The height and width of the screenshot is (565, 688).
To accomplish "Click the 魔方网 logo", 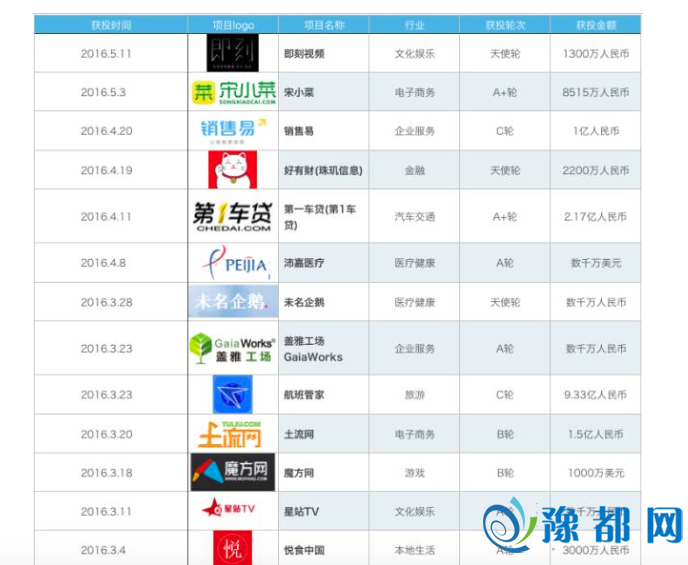I will tap(233, 472).
